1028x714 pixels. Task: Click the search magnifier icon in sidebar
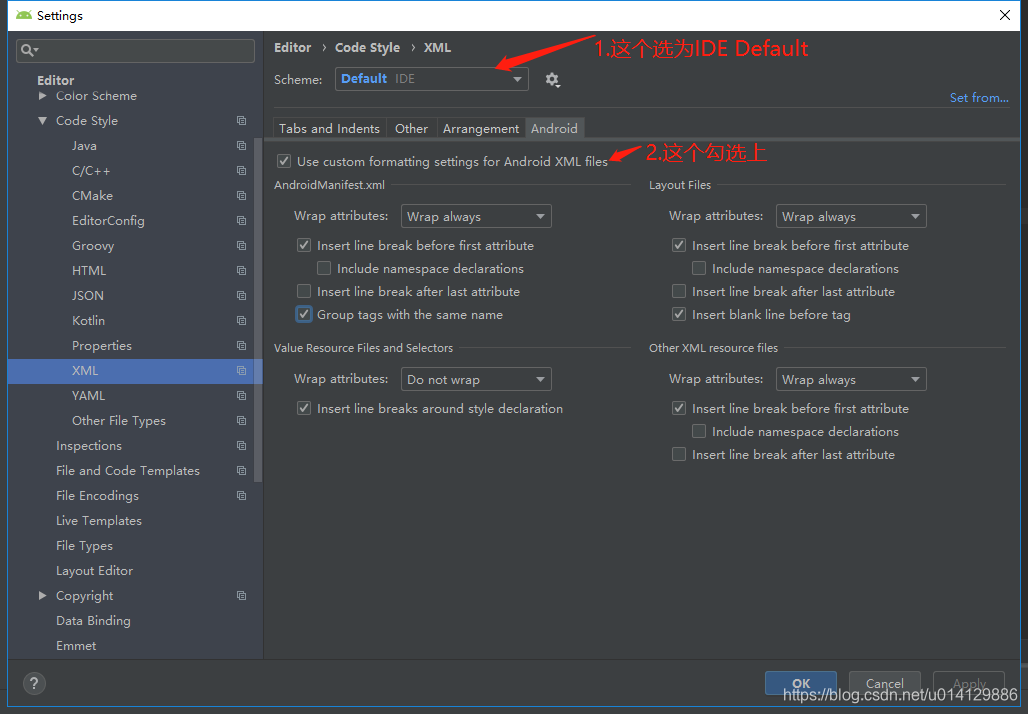29,50
